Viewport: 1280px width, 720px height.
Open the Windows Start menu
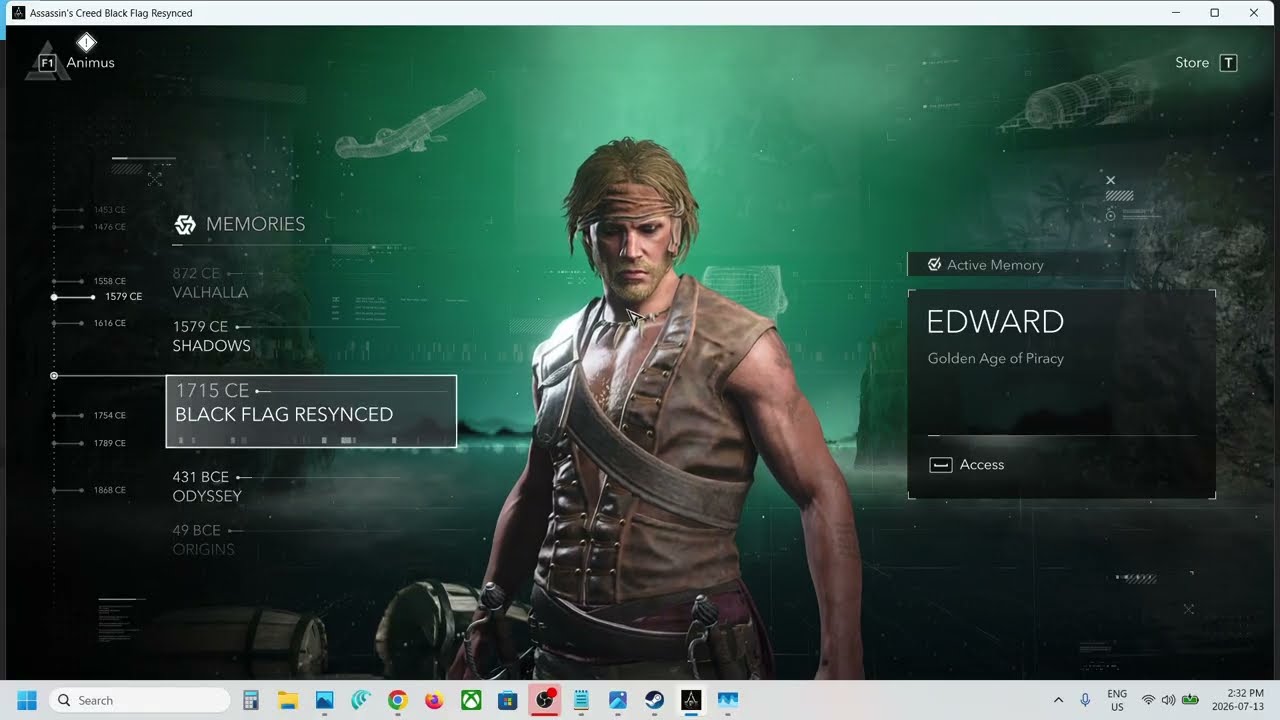[x=26, y=700]
